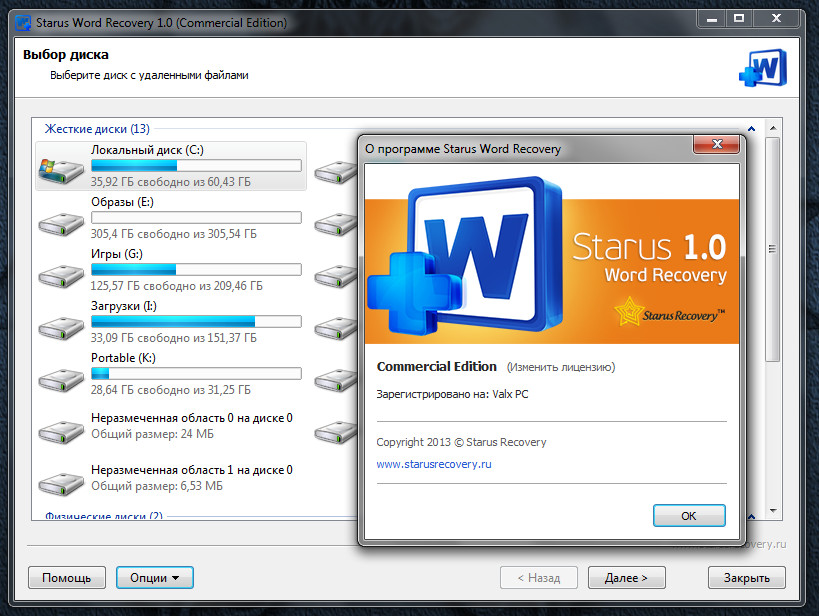Image resolution: width=819 pixels, height=616 pixels.
Task: Click the Неразмеченная область 0 disk icon
Action: pos(61,432)
